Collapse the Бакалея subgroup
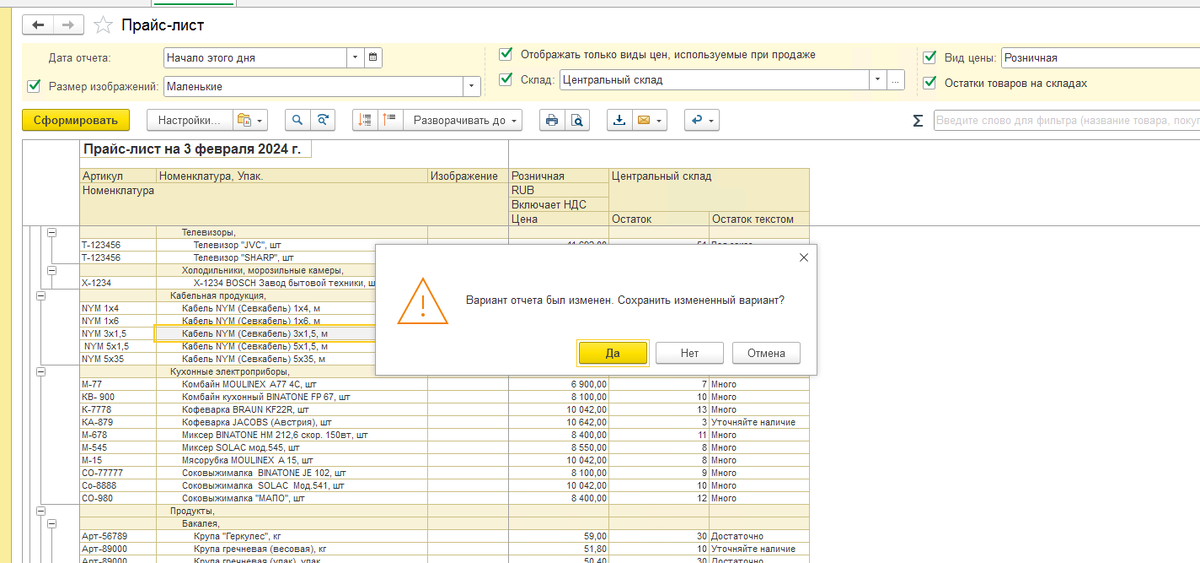Screen dimensions: 1200x563 coord(51,523)
